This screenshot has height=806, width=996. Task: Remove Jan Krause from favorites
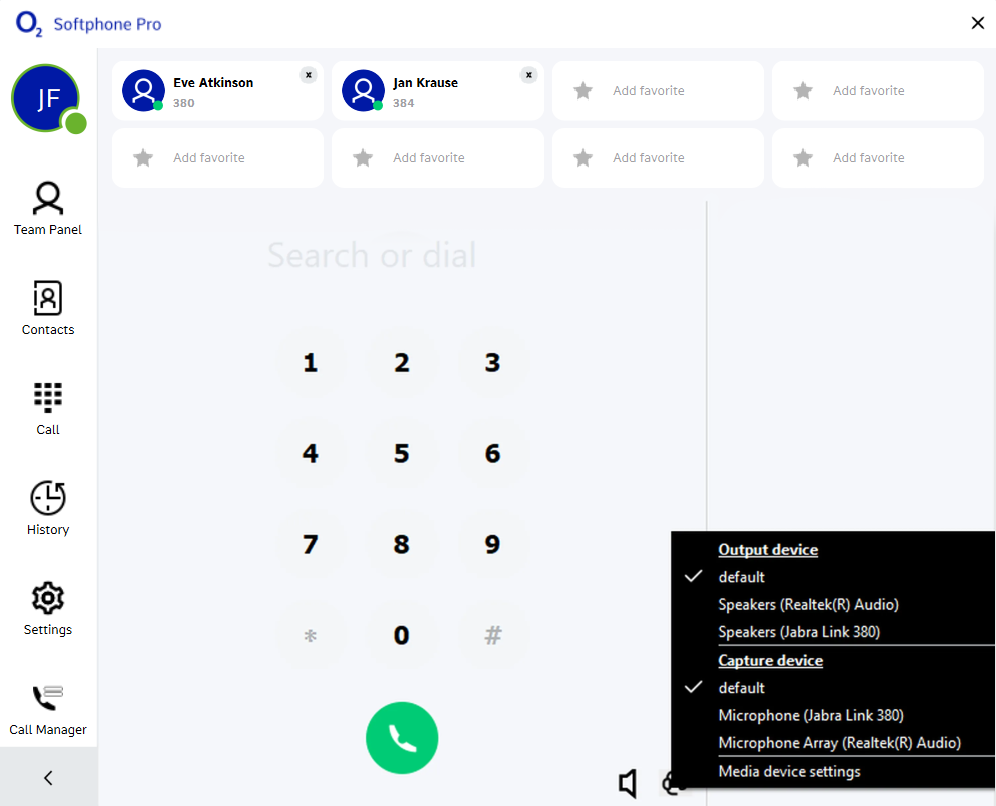(x=528, y=75)
